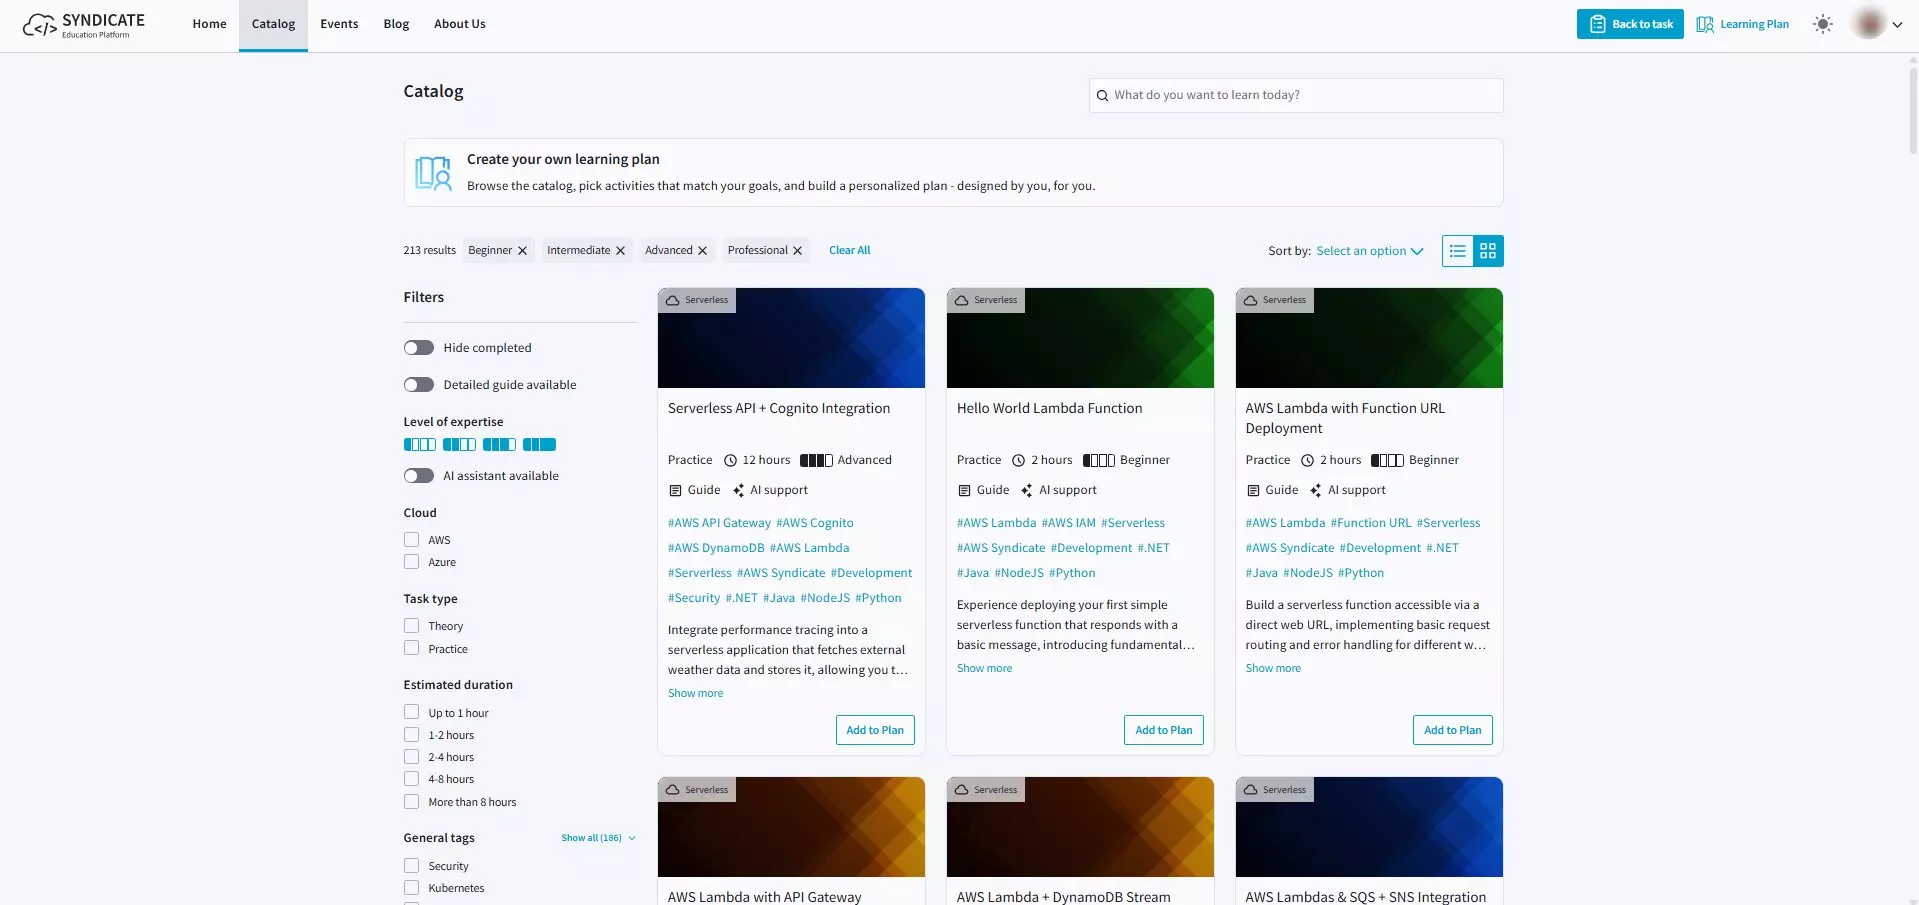This screenshot has height=905, width=1919.
Task: Toggle Detailed guide available switch
Action: (x=419, y=385)
